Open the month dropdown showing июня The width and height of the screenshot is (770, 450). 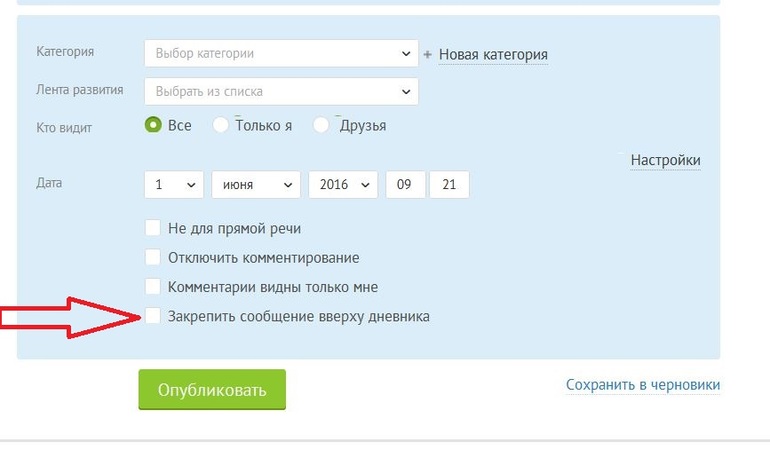click(255, 185)
